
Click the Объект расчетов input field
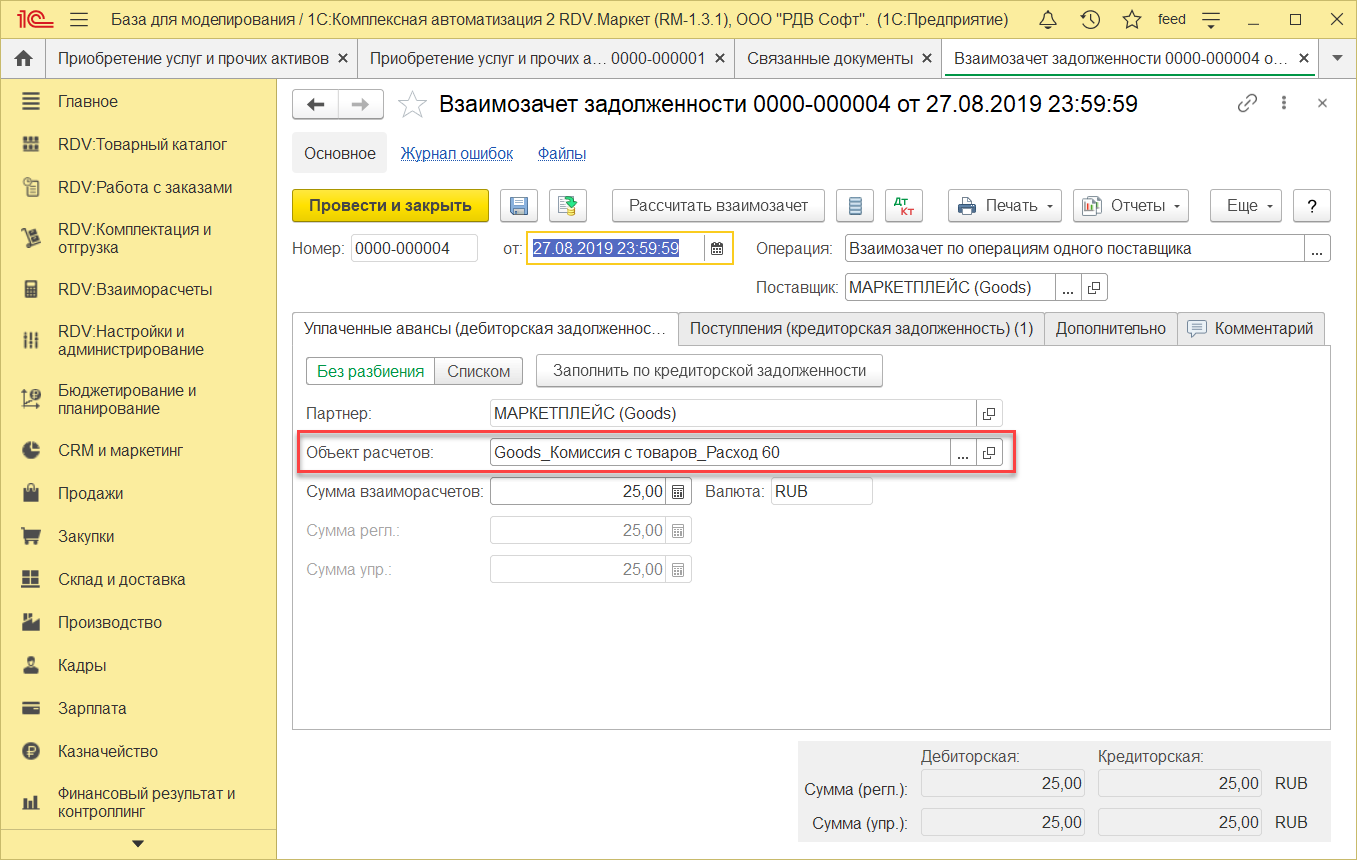[719, 453]
